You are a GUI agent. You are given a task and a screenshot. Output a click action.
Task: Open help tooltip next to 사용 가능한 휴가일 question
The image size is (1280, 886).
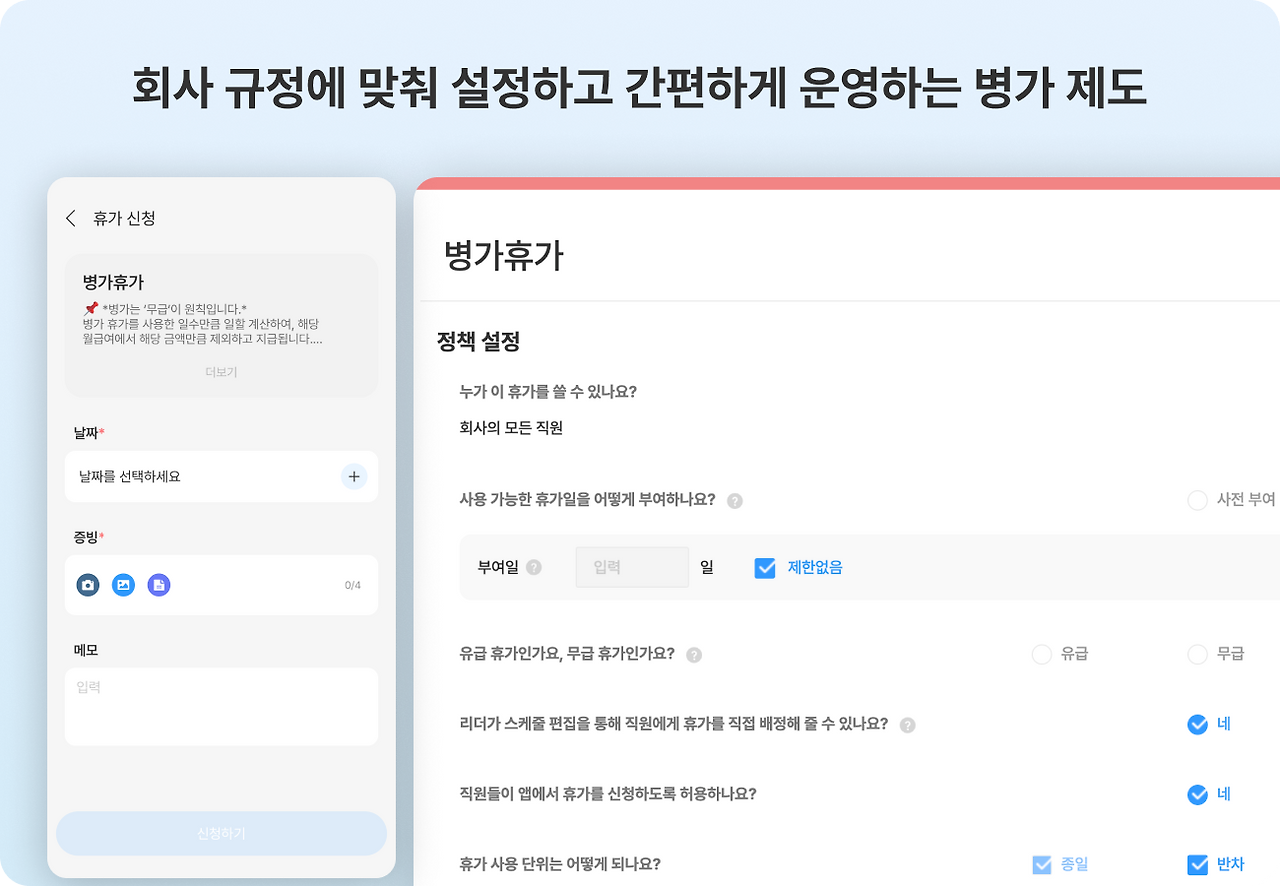pyautogui.click(x=735, y=499)
